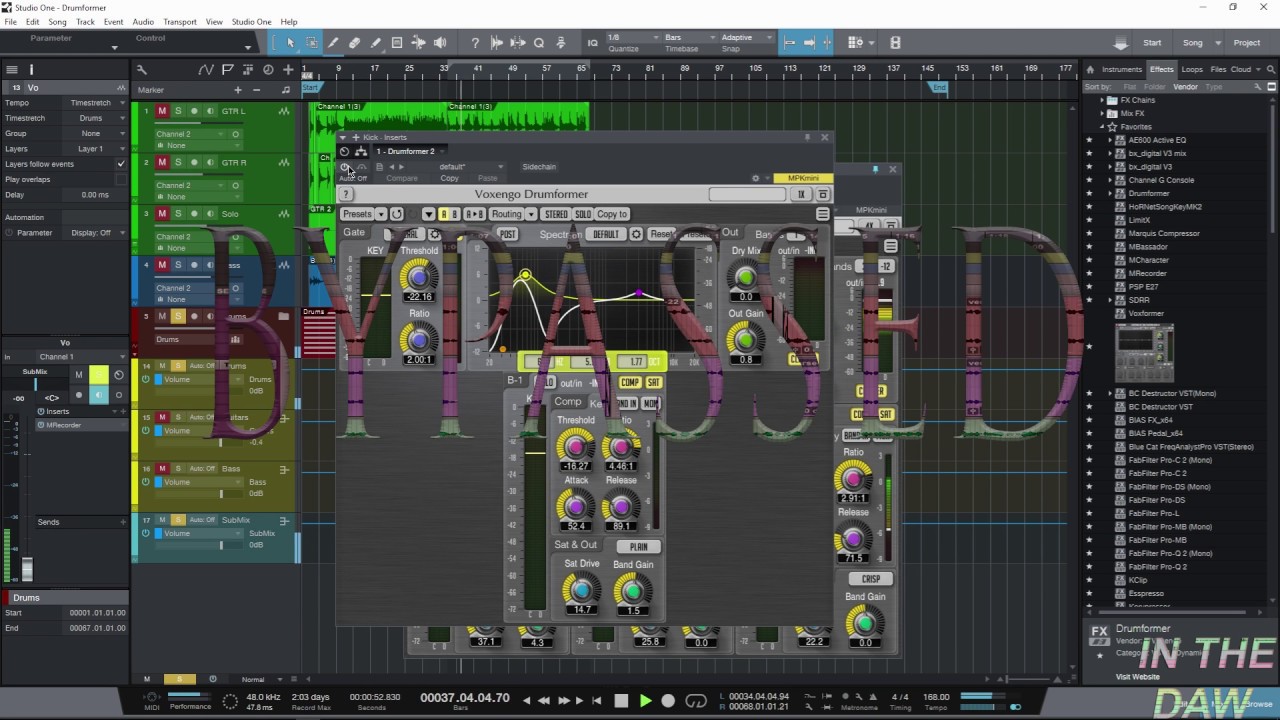Select the Eraser tool
Screen dimensions: 1280x720
click(354, 43)
